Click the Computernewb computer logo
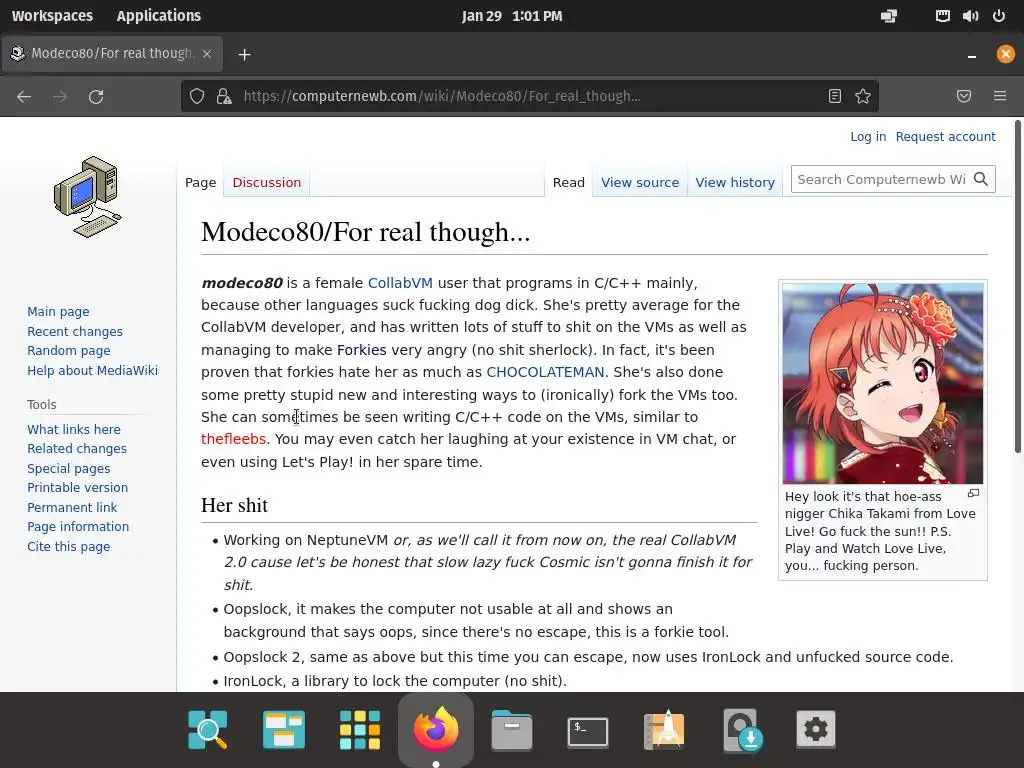 tap(88, 197)
